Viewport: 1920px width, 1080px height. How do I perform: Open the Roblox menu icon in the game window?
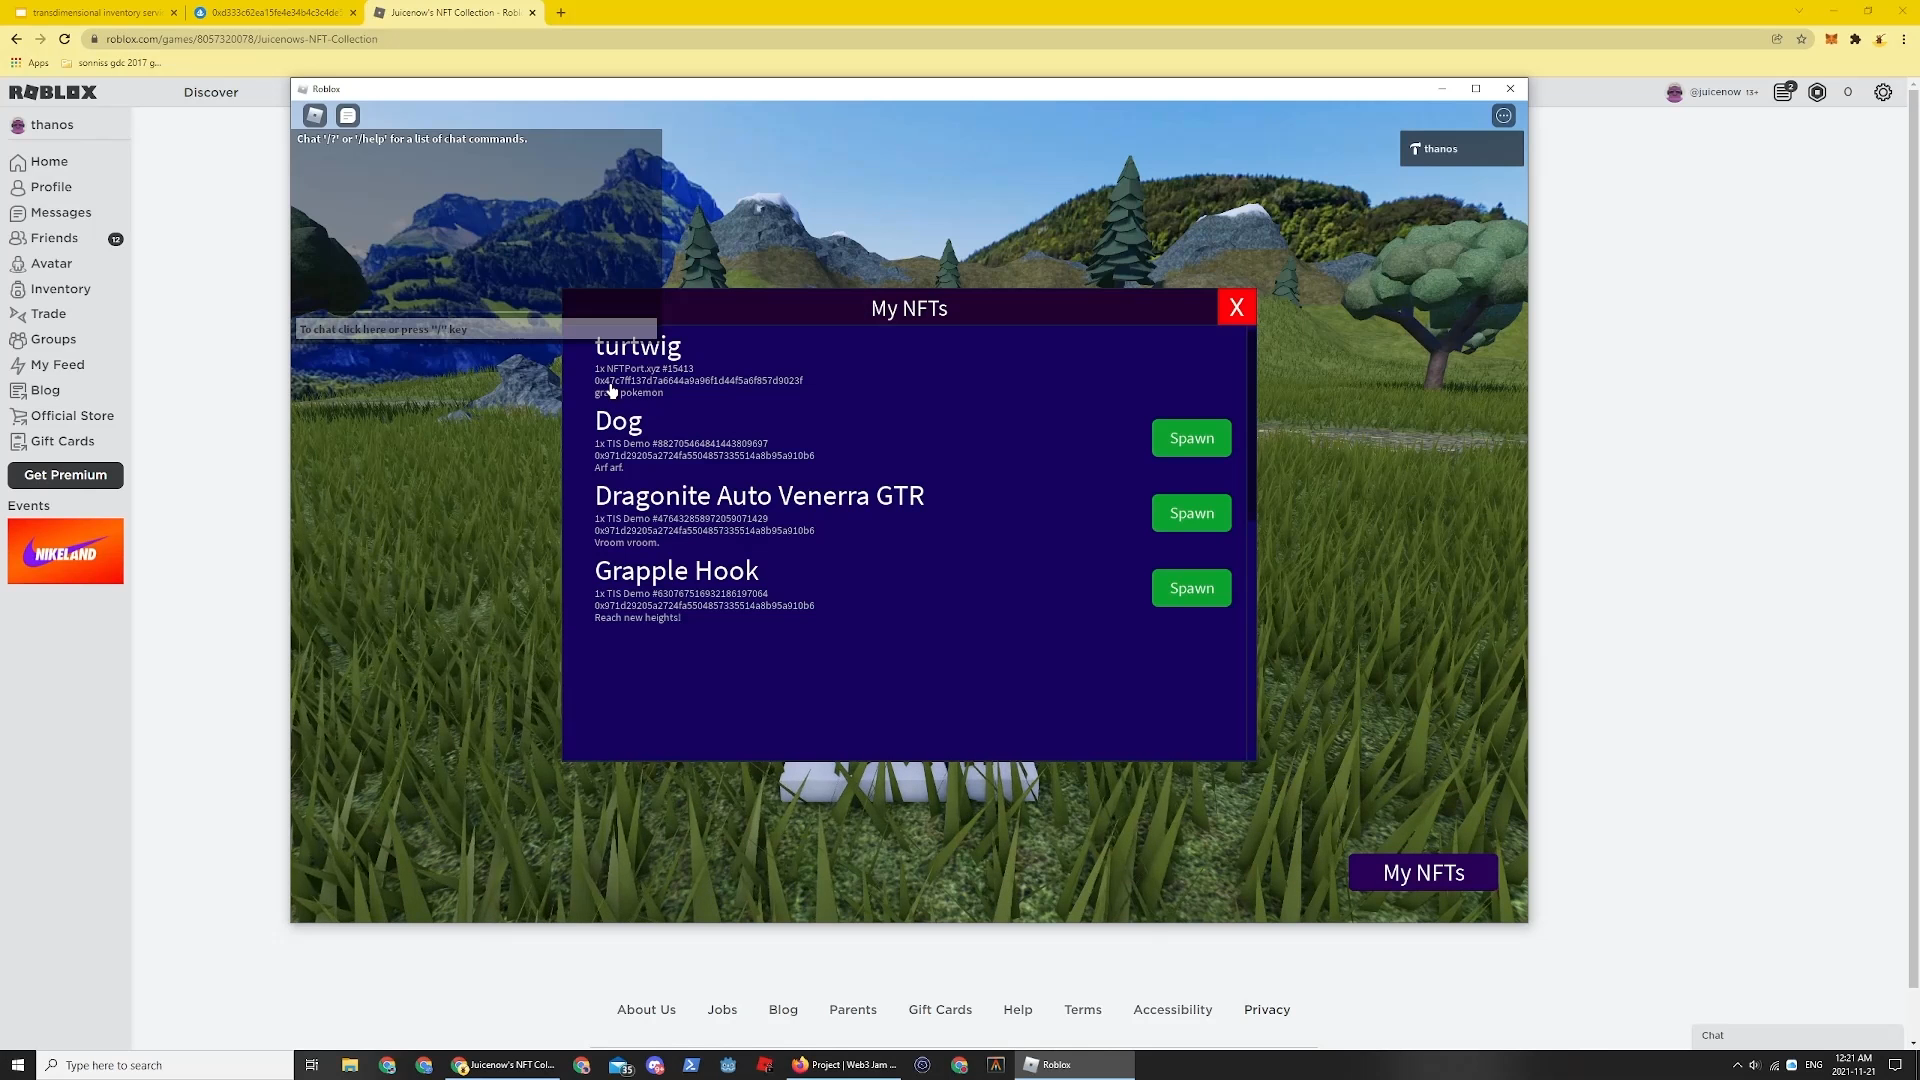pos(315,116)
